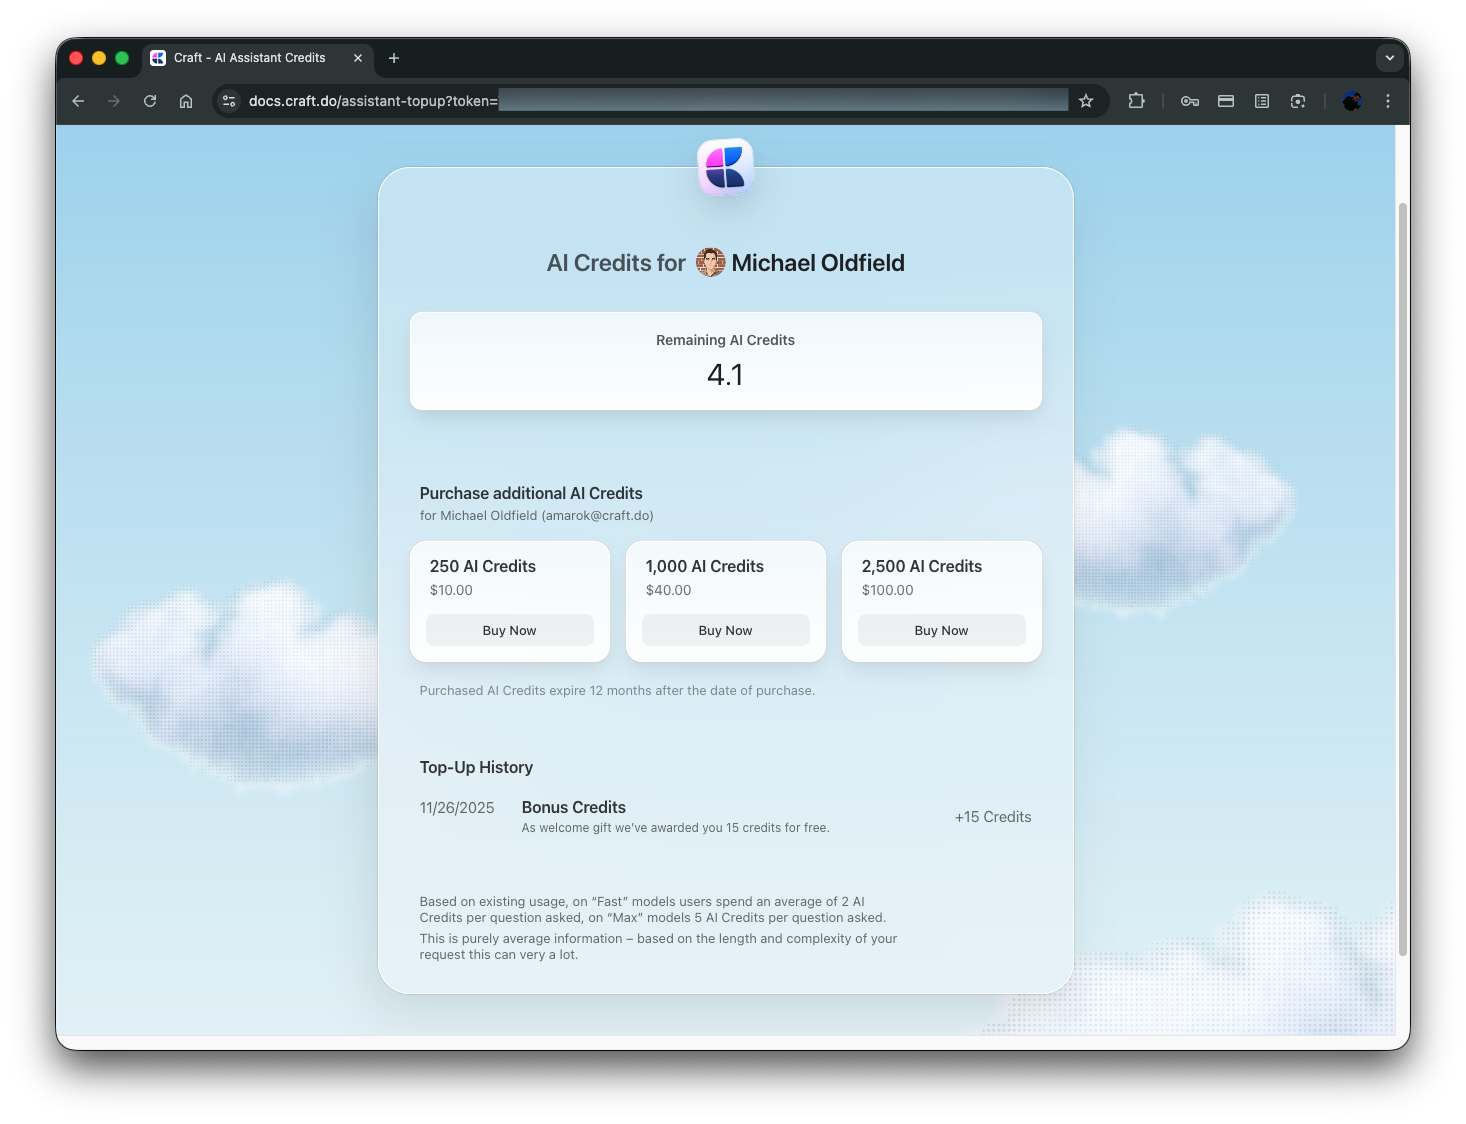Screen dimensions: 1466x1124
Task: Bookmark this page with the star icon
Action: [1086, 101]
